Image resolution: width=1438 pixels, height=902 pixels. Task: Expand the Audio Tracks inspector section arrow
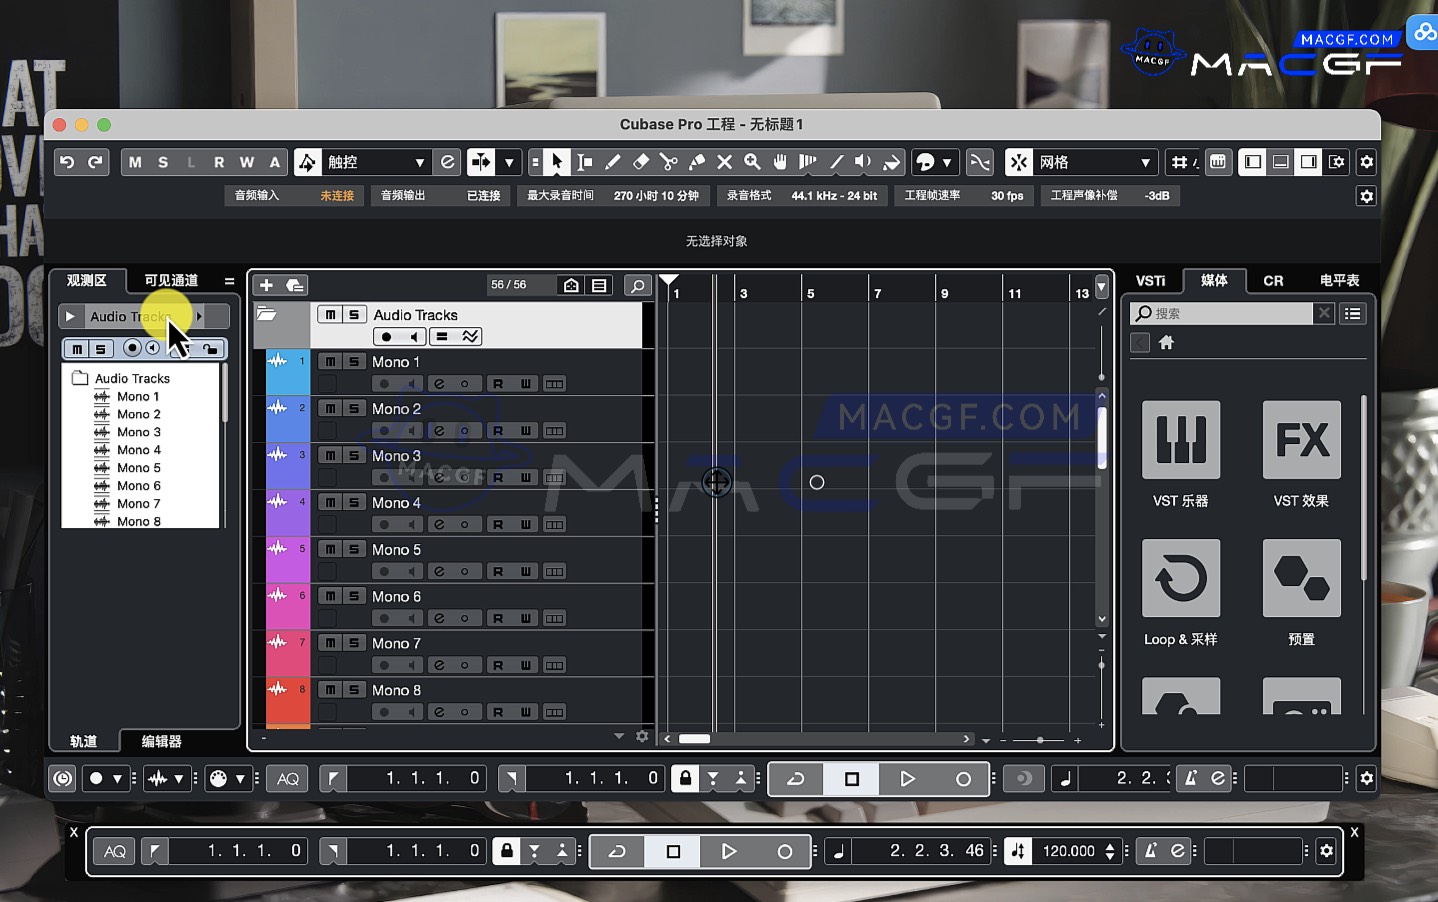[x=70, y=317]
